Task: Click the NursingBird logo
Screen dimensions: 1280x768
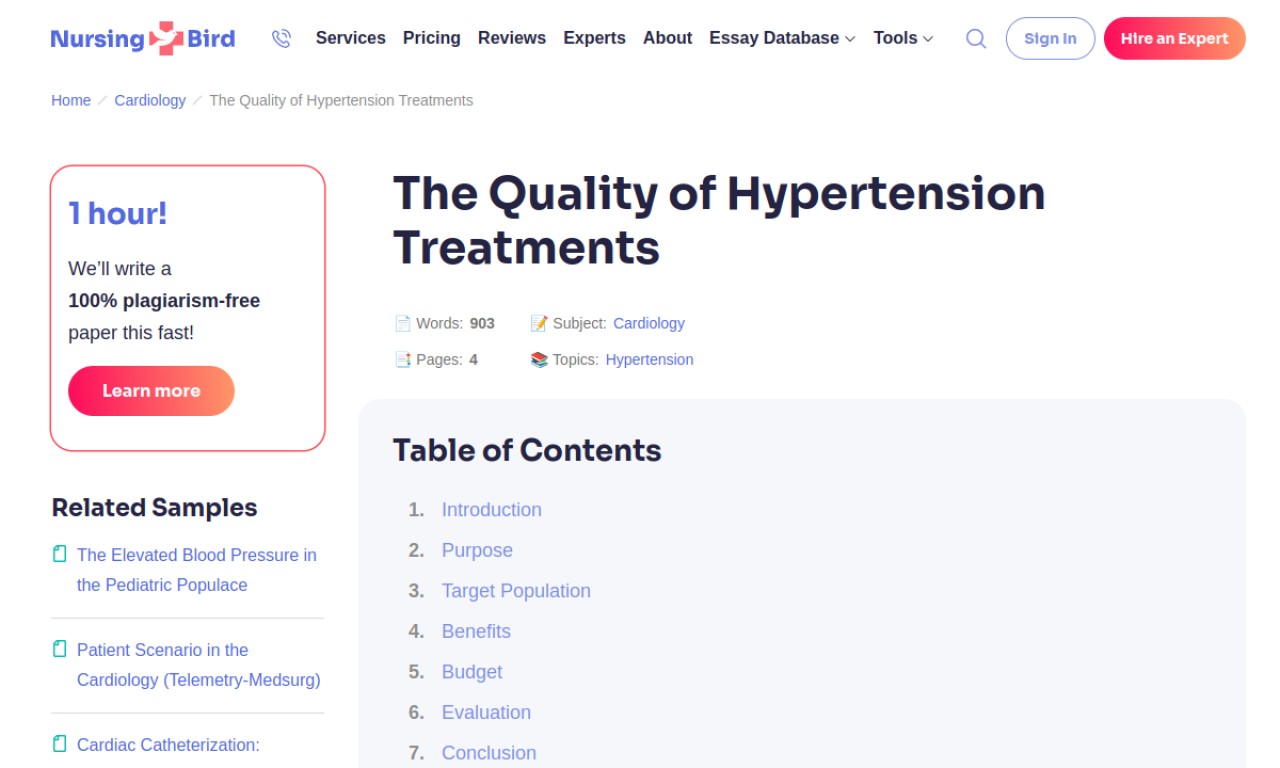Action: tap(143, 39)
